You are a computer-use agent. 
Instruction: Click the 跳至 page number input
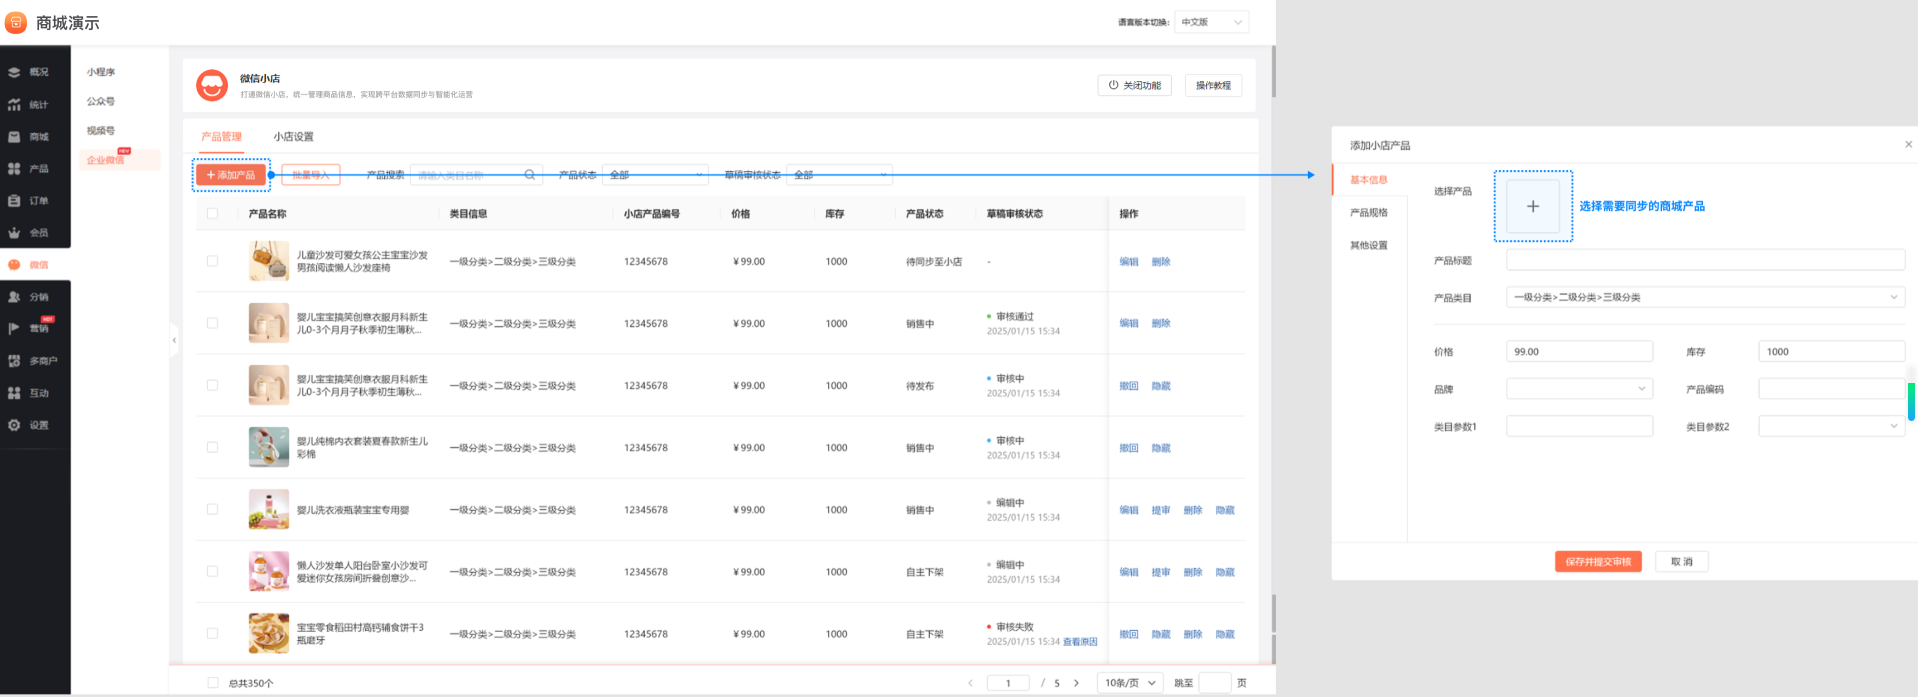point(1214,683)
